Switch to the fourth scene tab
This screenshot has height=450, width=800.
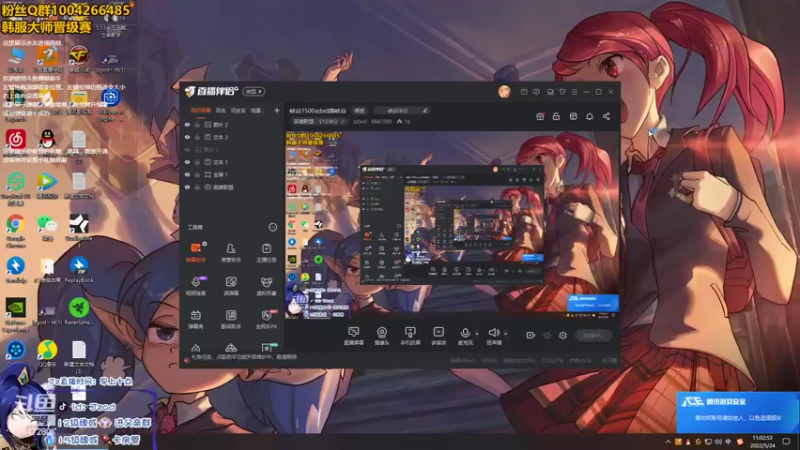256,110
